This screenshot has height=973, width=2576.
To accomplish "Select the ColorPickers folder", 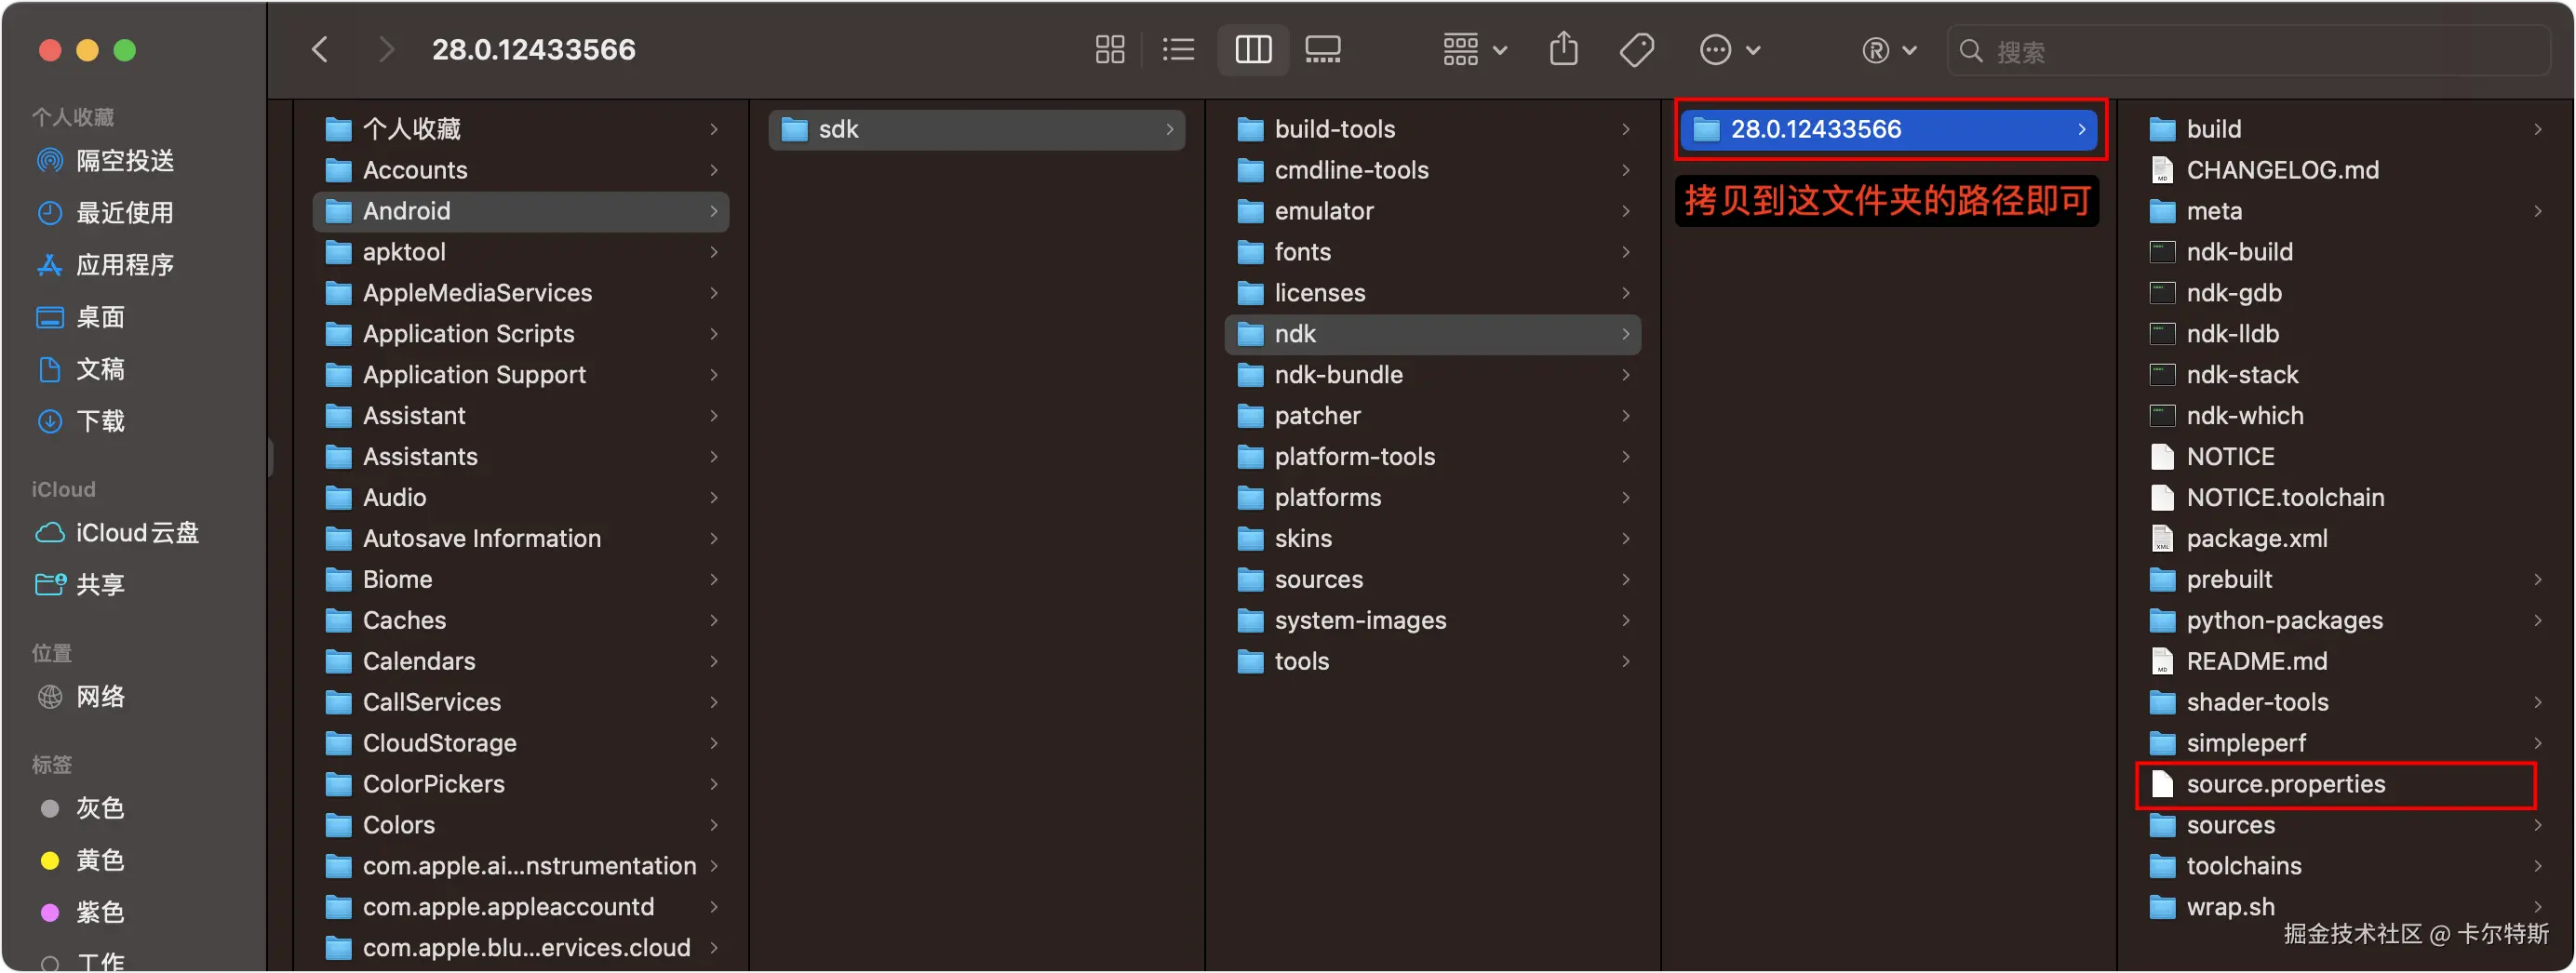I will click(521, 785).
